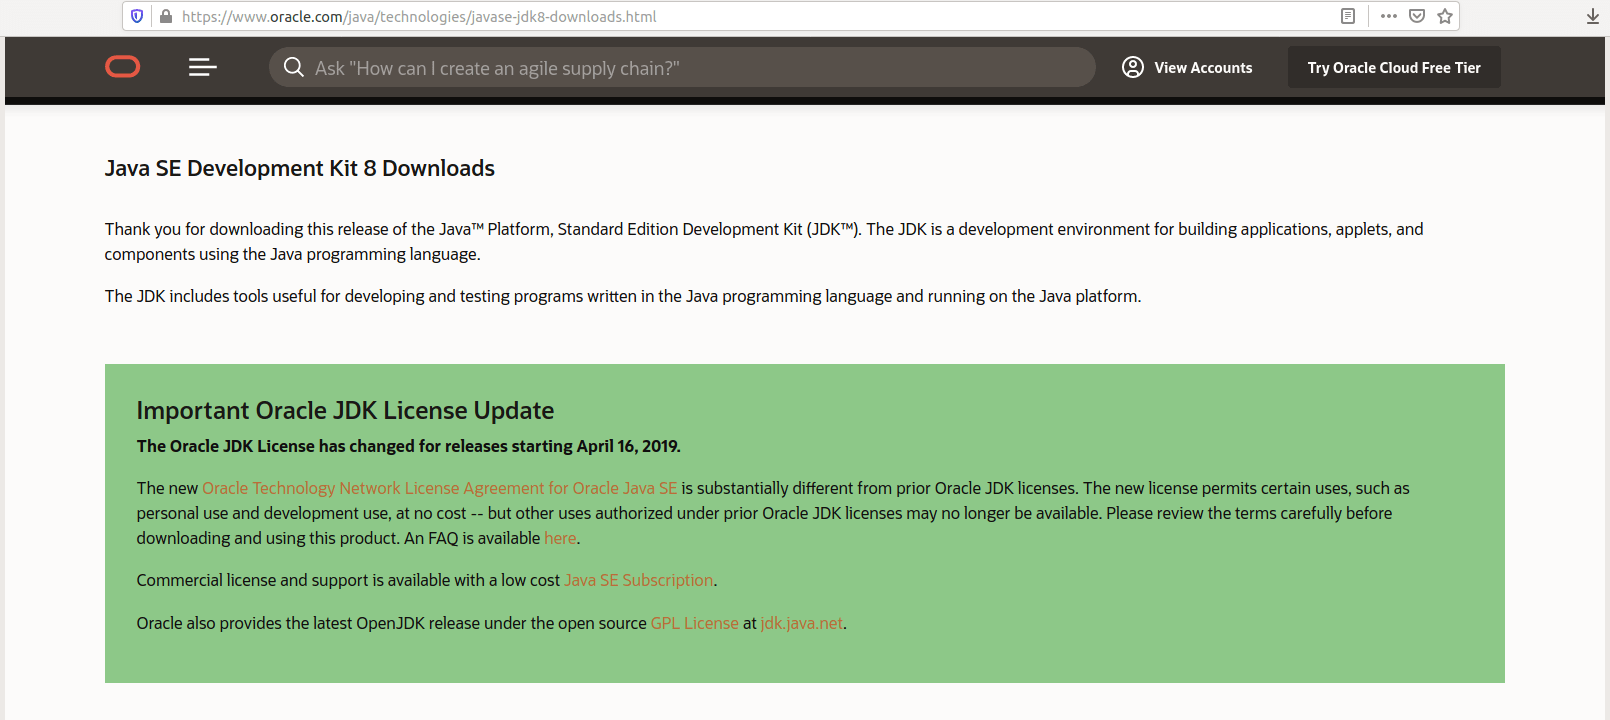This screenshot has width=1610, height=720.
Task: Open the GPL License link
Action: 695,623
